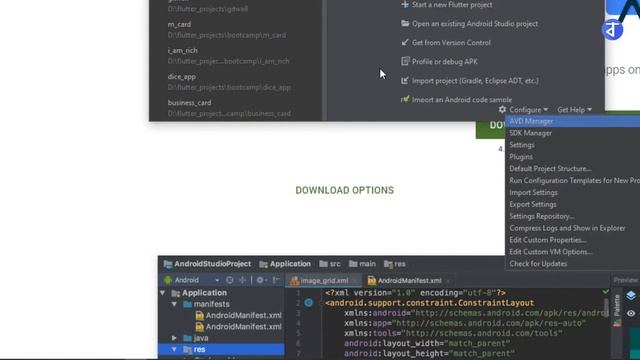Click the src folder icon in breadcrumb
This screenshot has width=640, height=360.
click(324, 264)
